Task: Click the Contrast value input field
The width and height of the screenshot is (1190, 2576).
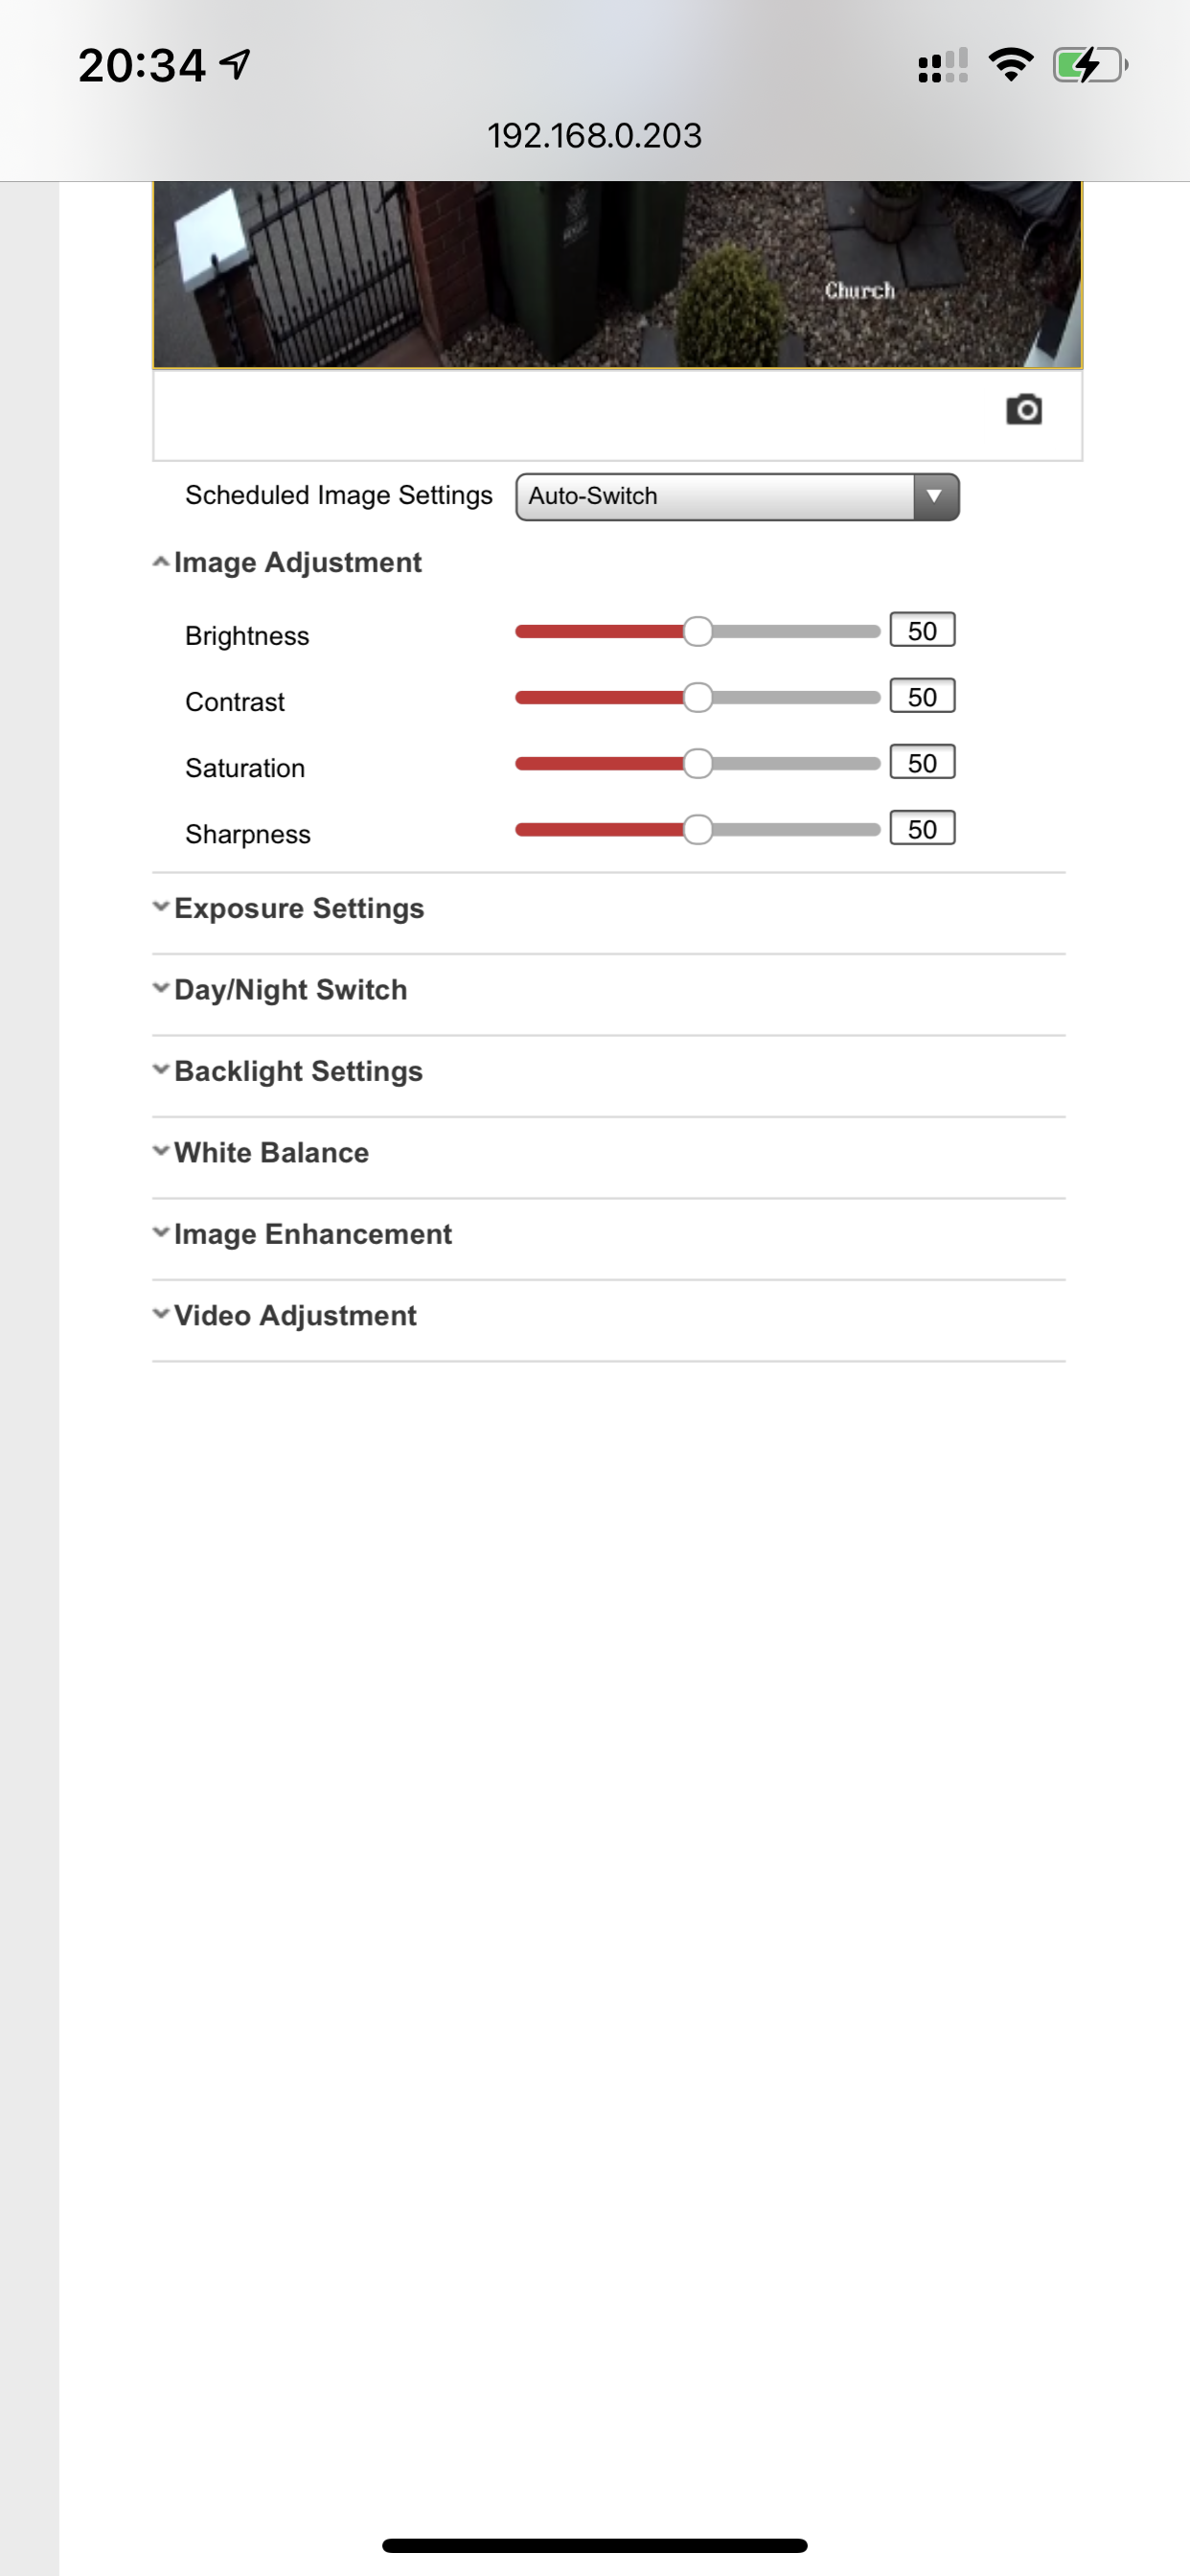Action: pyautogui.click(x=922, y=697)
